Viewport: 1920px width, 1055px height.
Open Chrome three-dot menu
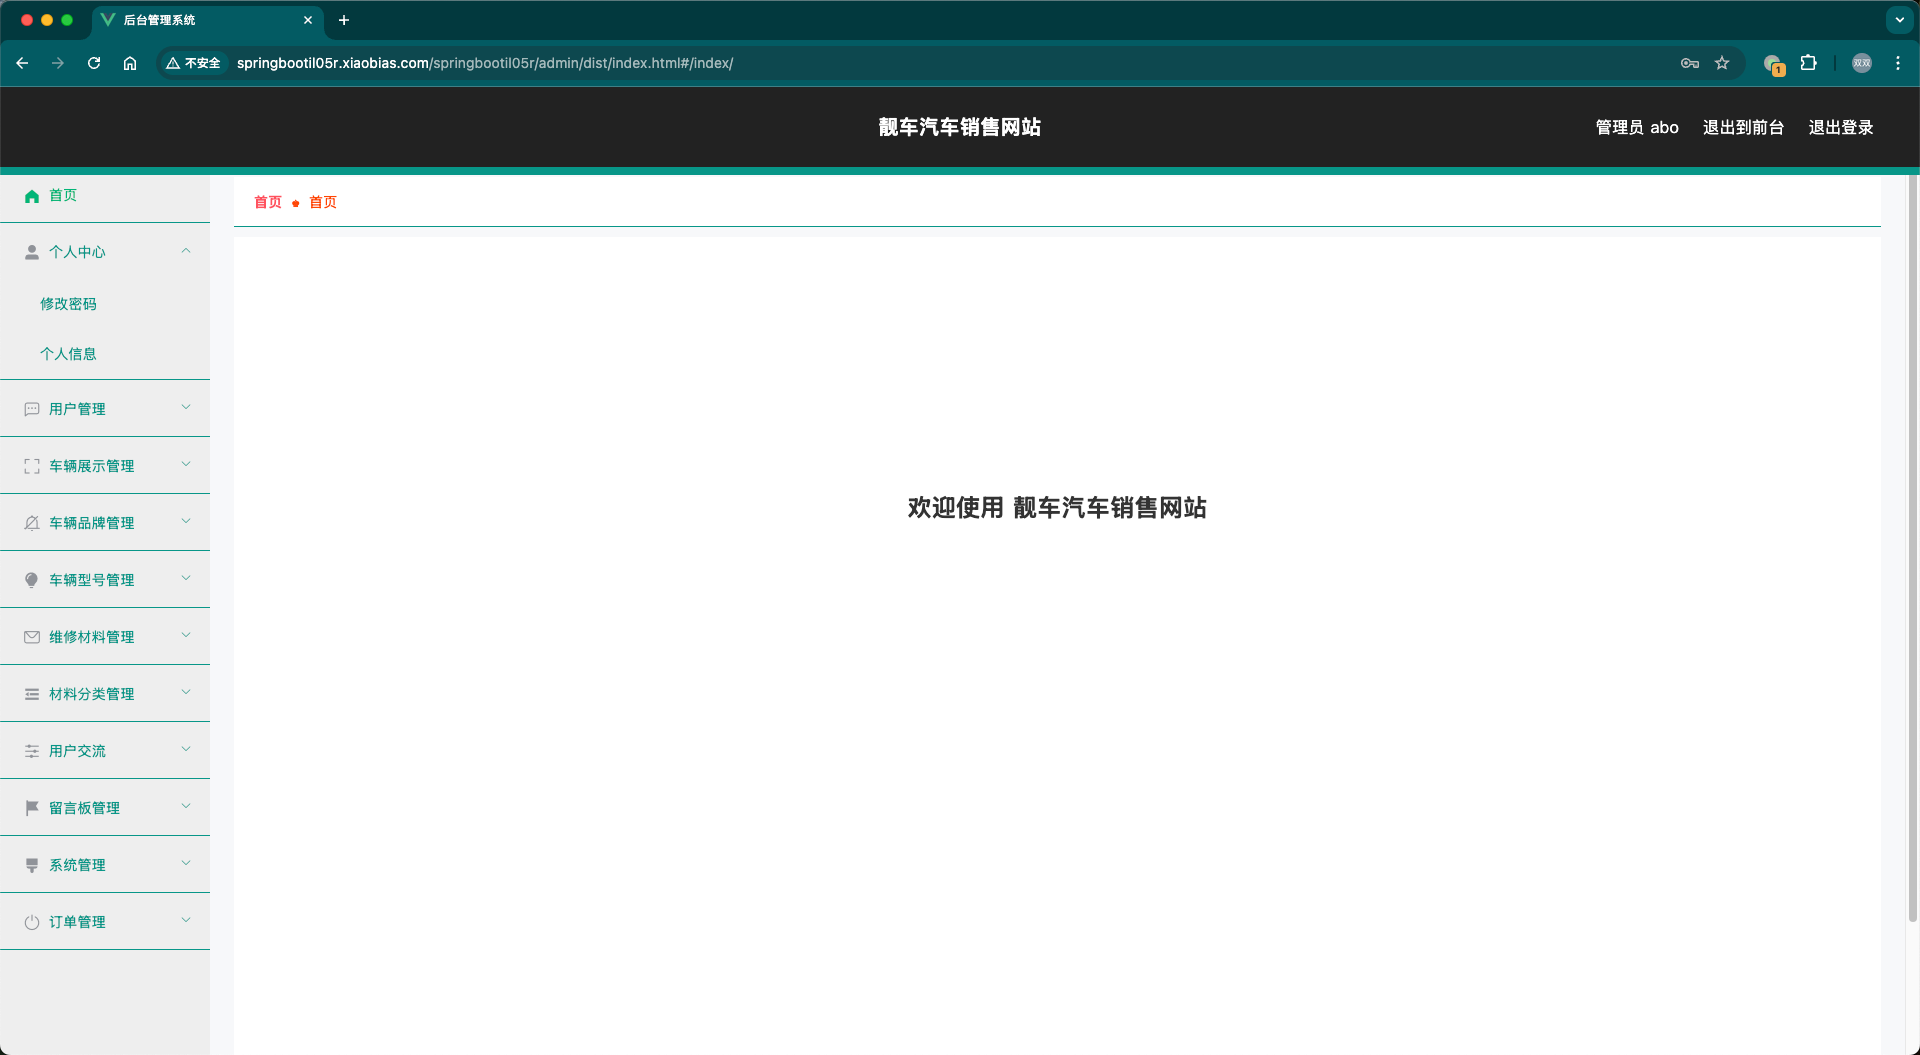1898,63
